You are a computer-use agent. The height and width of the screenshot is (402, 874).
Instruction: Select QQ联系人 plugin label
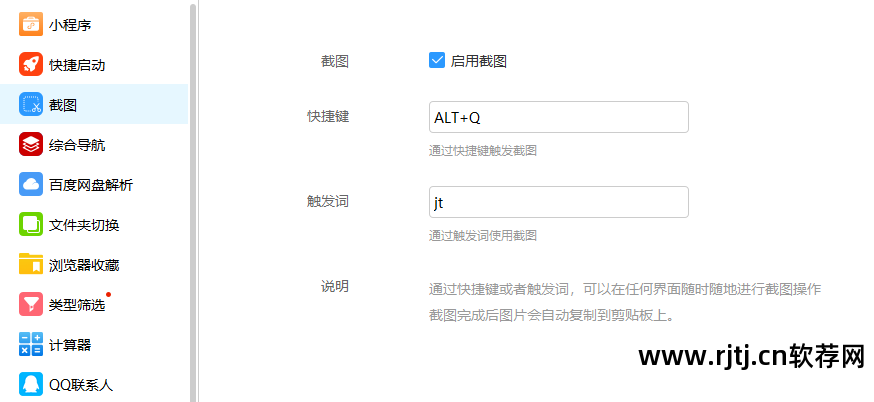coord(81,385)
